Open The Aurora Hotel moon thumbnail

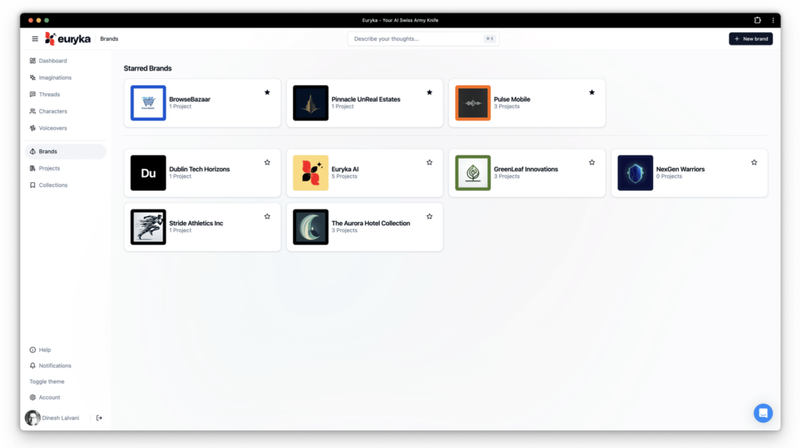point(310,227)
